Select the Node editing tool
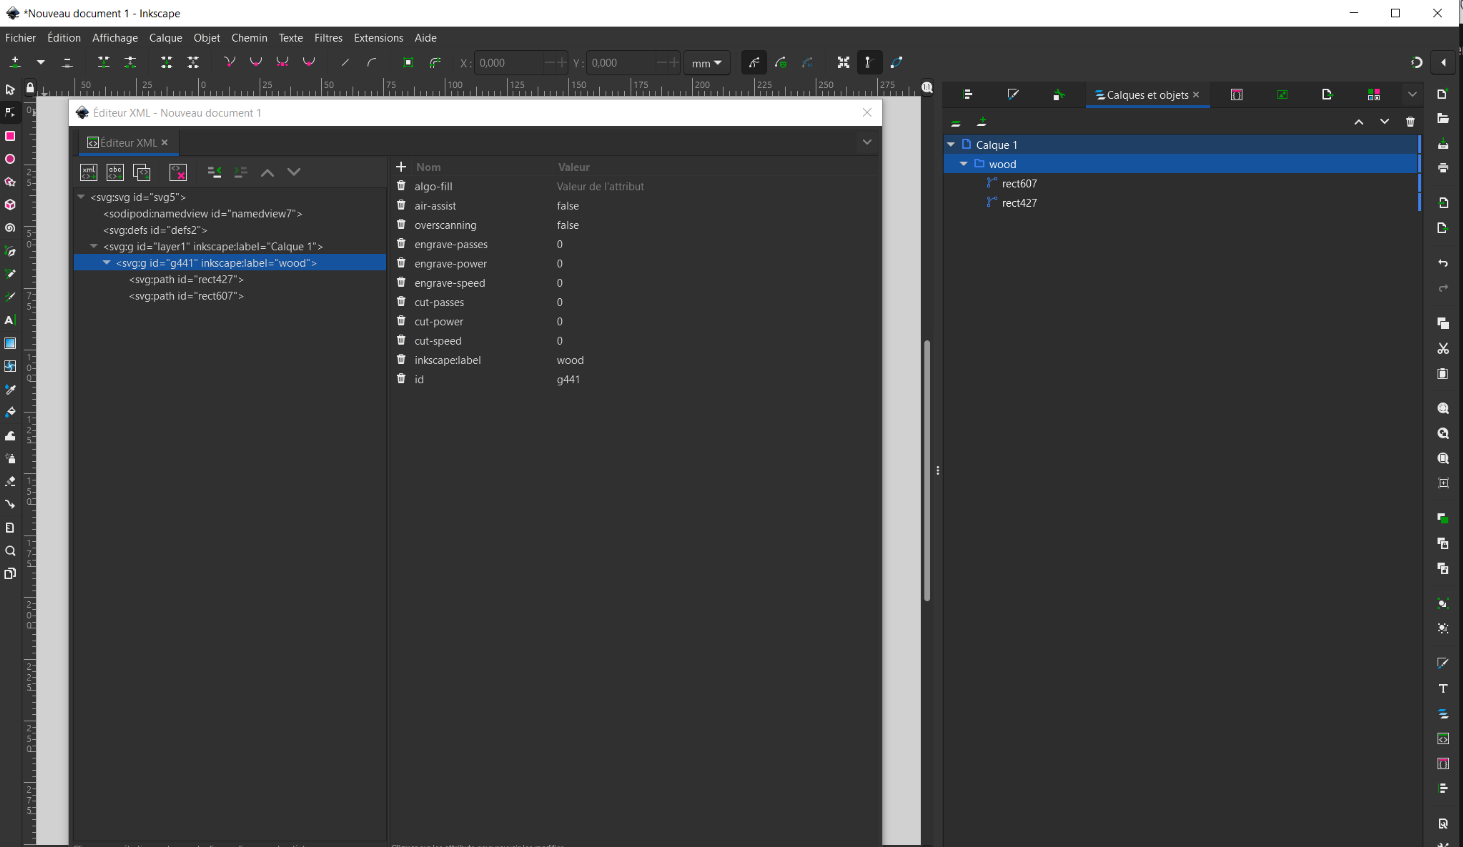 pos(10,113)
